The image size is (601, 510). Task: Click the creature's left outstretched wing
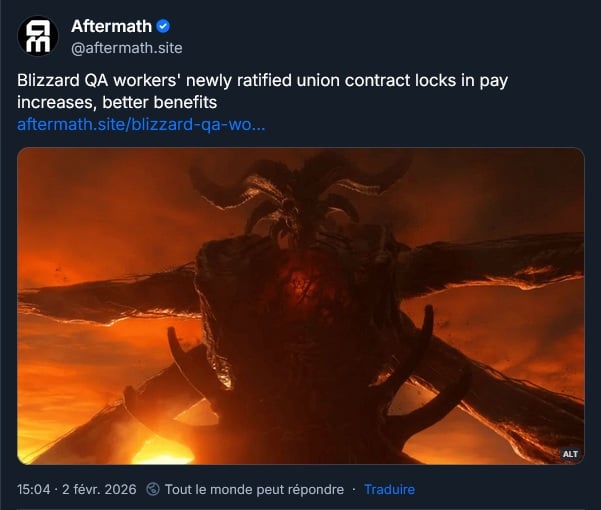point(109,295)
